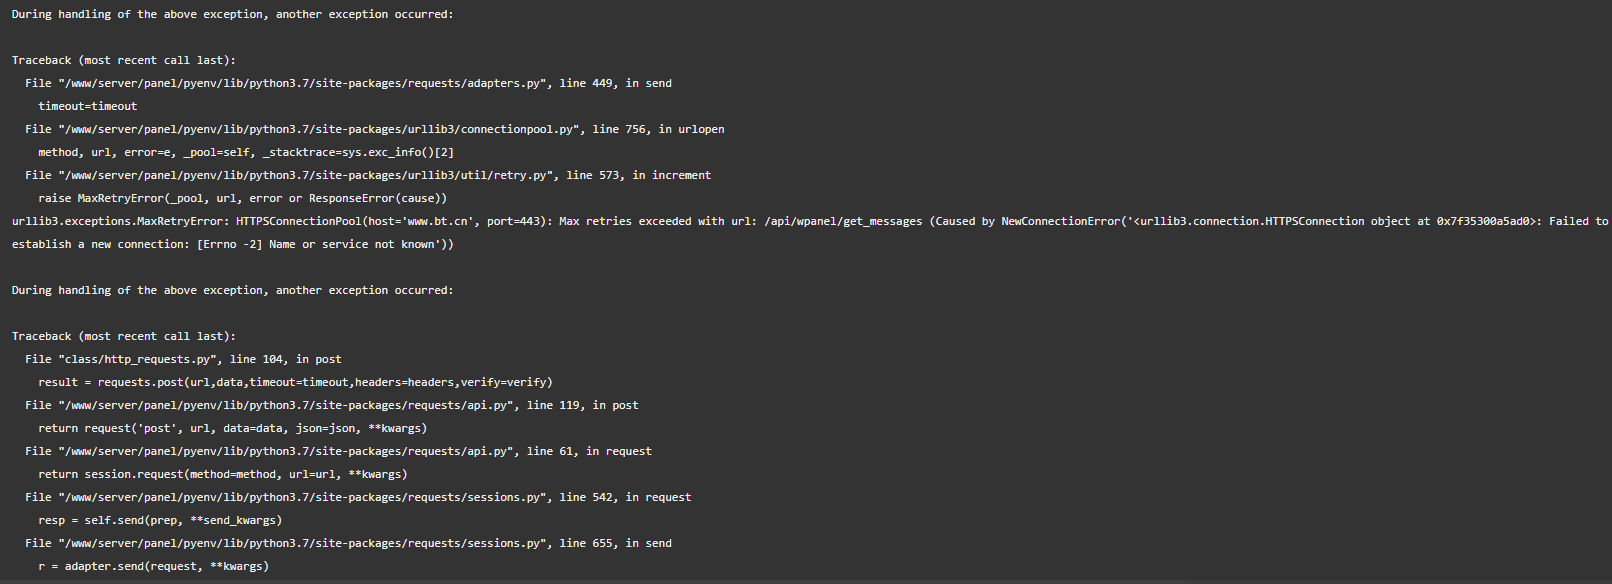Screen dimensions: 1612x584
Task: Click the "return request('post', url" code line
Action: pyautogui.click(x=233, y=428)
